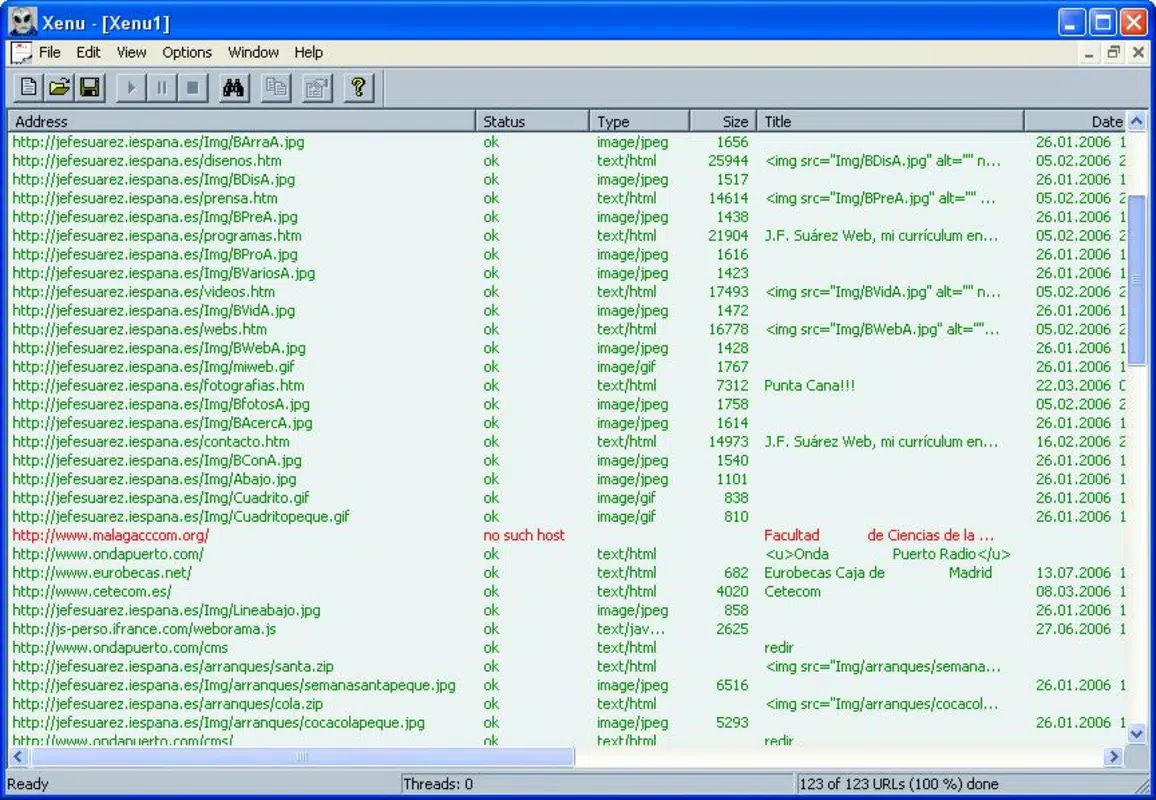Screen dimensions: 1156x800
Task: Sort by the Size column header
Action: (723, 122)
